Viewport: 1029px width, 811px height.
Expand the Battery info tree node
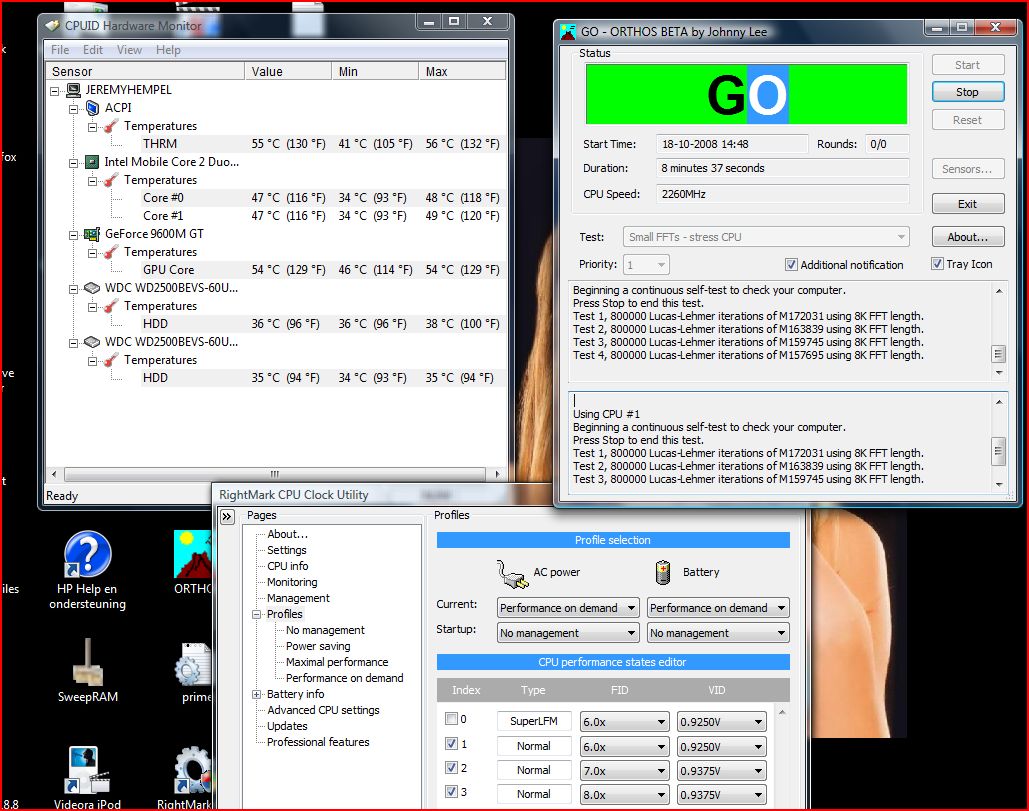tap(257, 694)
